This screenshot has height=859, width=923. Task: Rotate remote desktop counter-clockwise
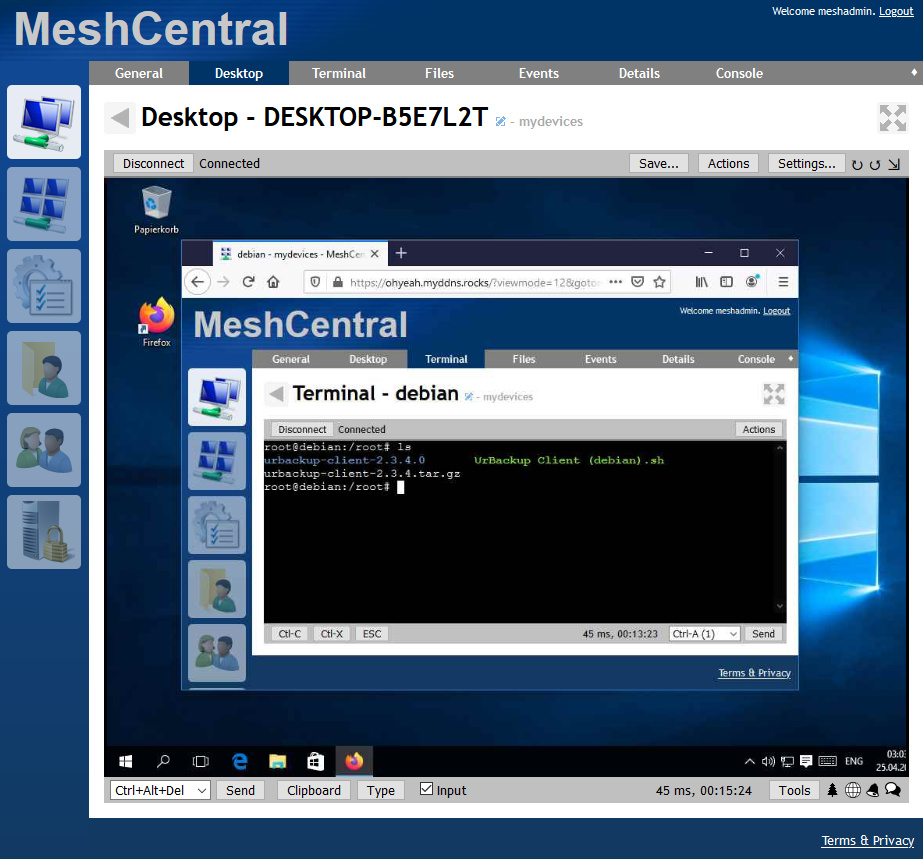875,165
